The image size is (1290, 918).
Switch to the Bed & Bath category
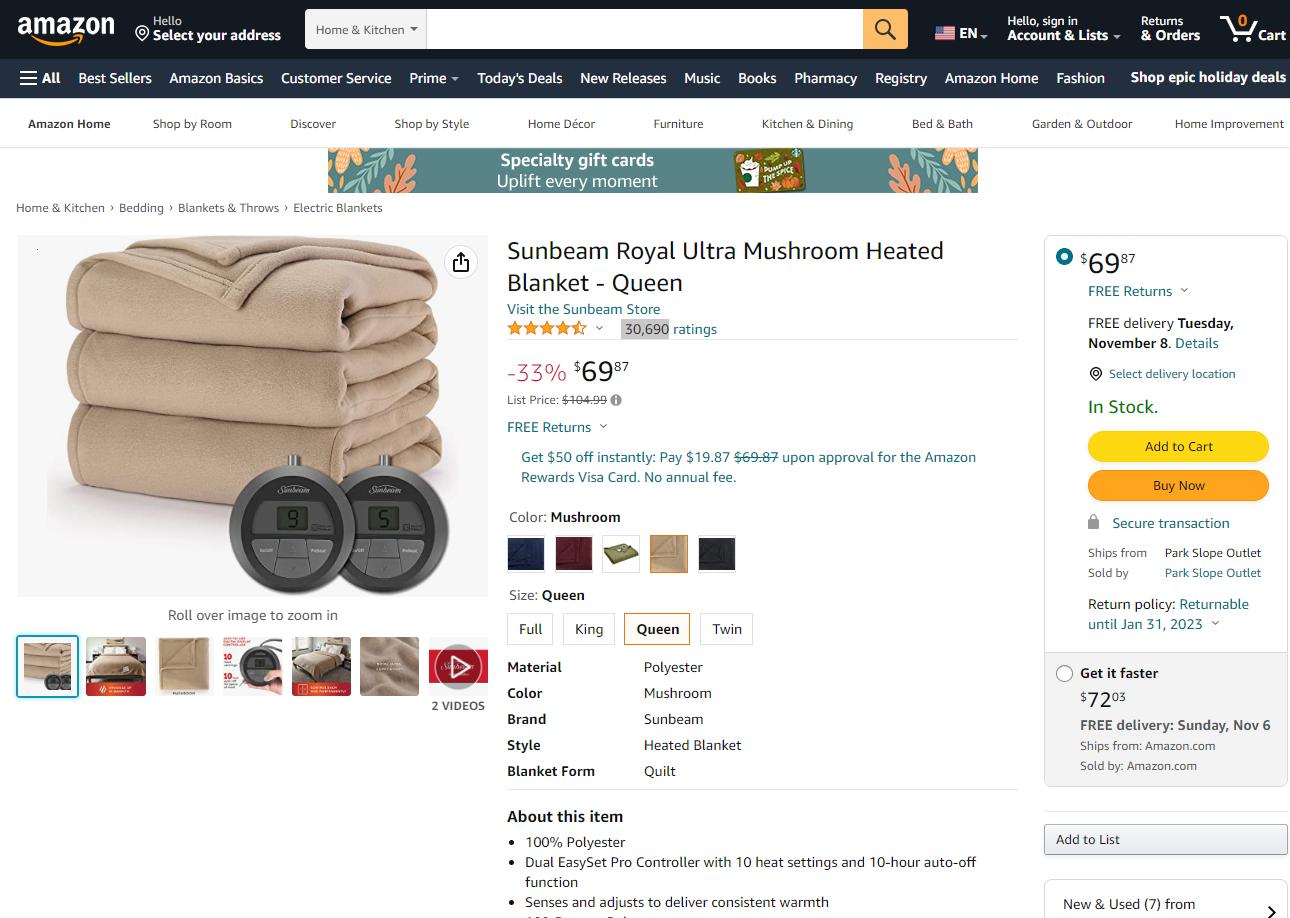(x=941, y=123)
